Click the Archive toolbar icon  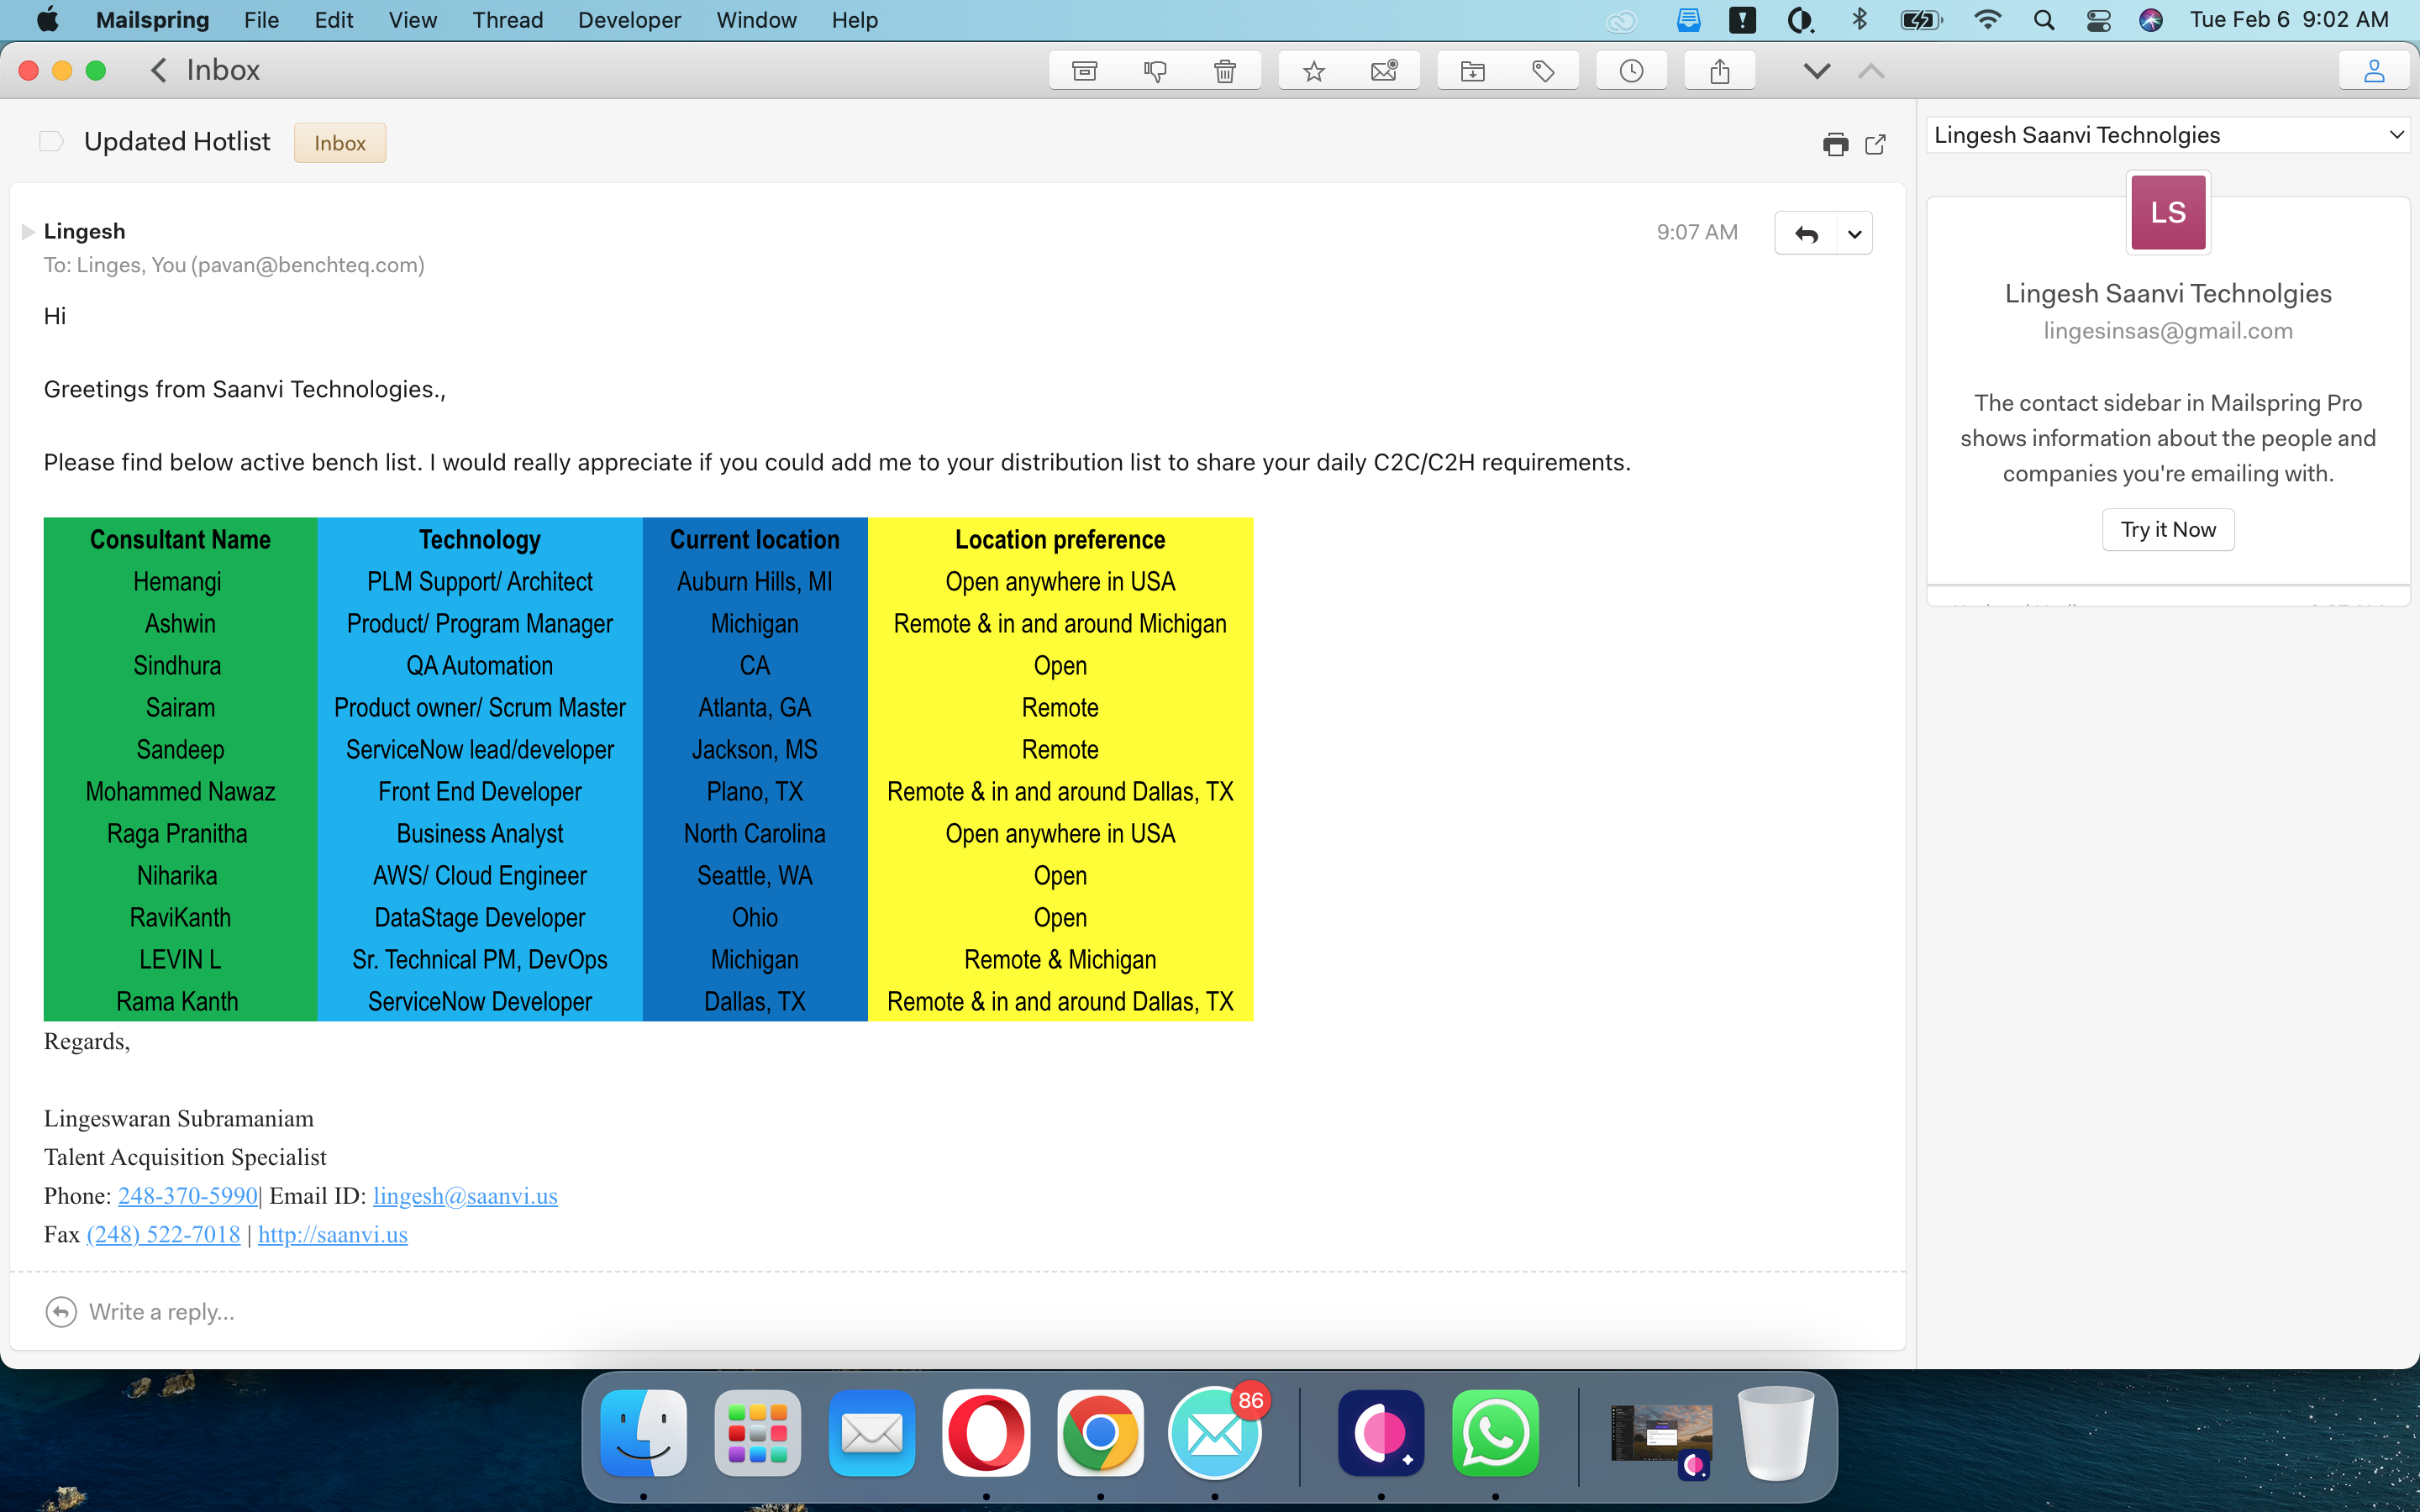1084,71
